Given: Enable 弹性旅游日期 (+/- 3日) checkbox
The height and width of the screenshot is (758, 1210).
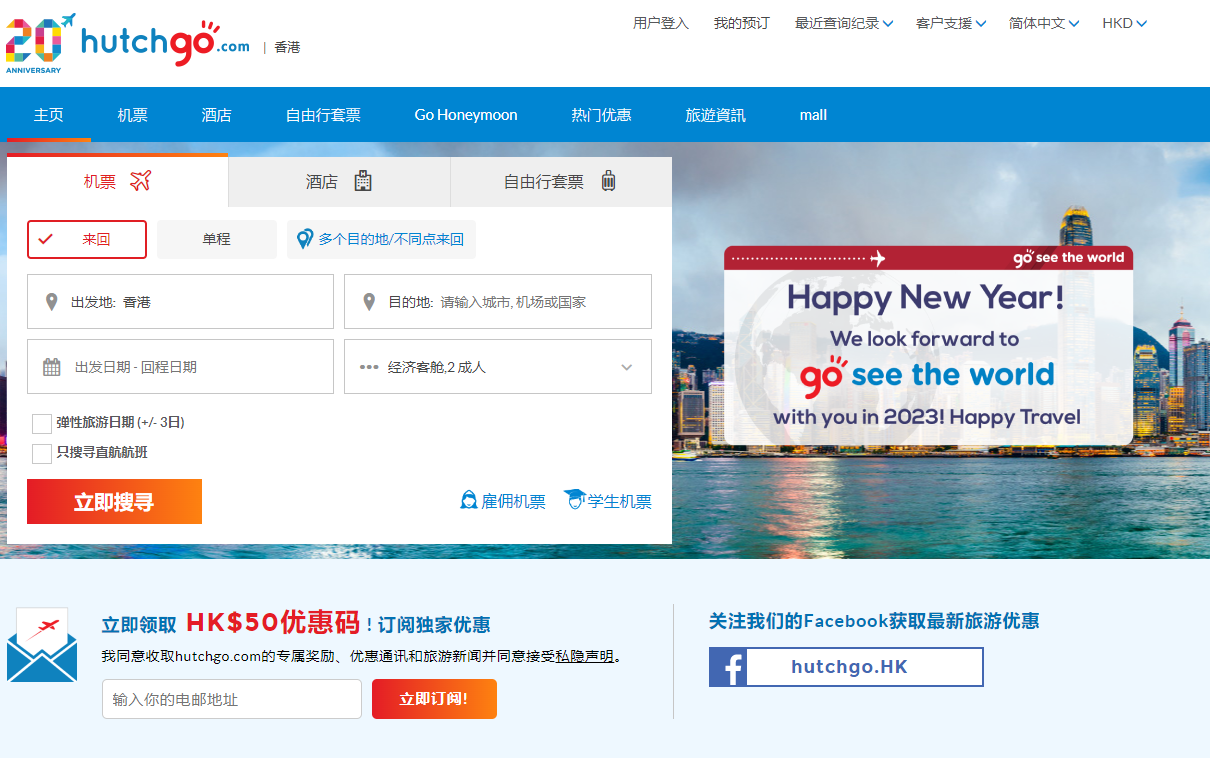Looking at the screenshot, I should [x=41, y=423].
